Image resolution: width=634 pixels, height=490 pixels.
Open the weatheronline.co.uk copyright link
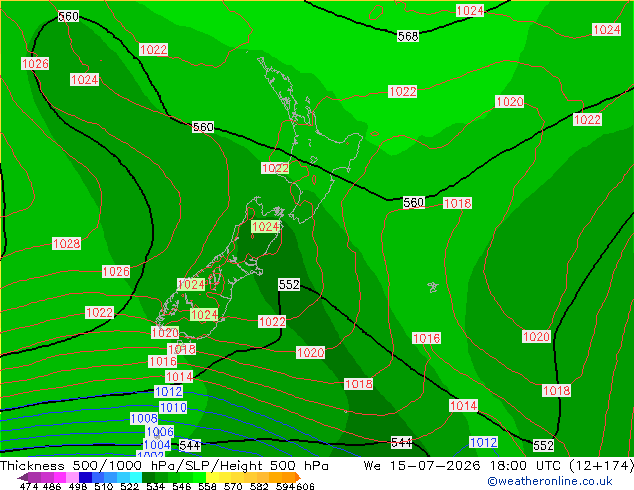click(x=549, y=481)
